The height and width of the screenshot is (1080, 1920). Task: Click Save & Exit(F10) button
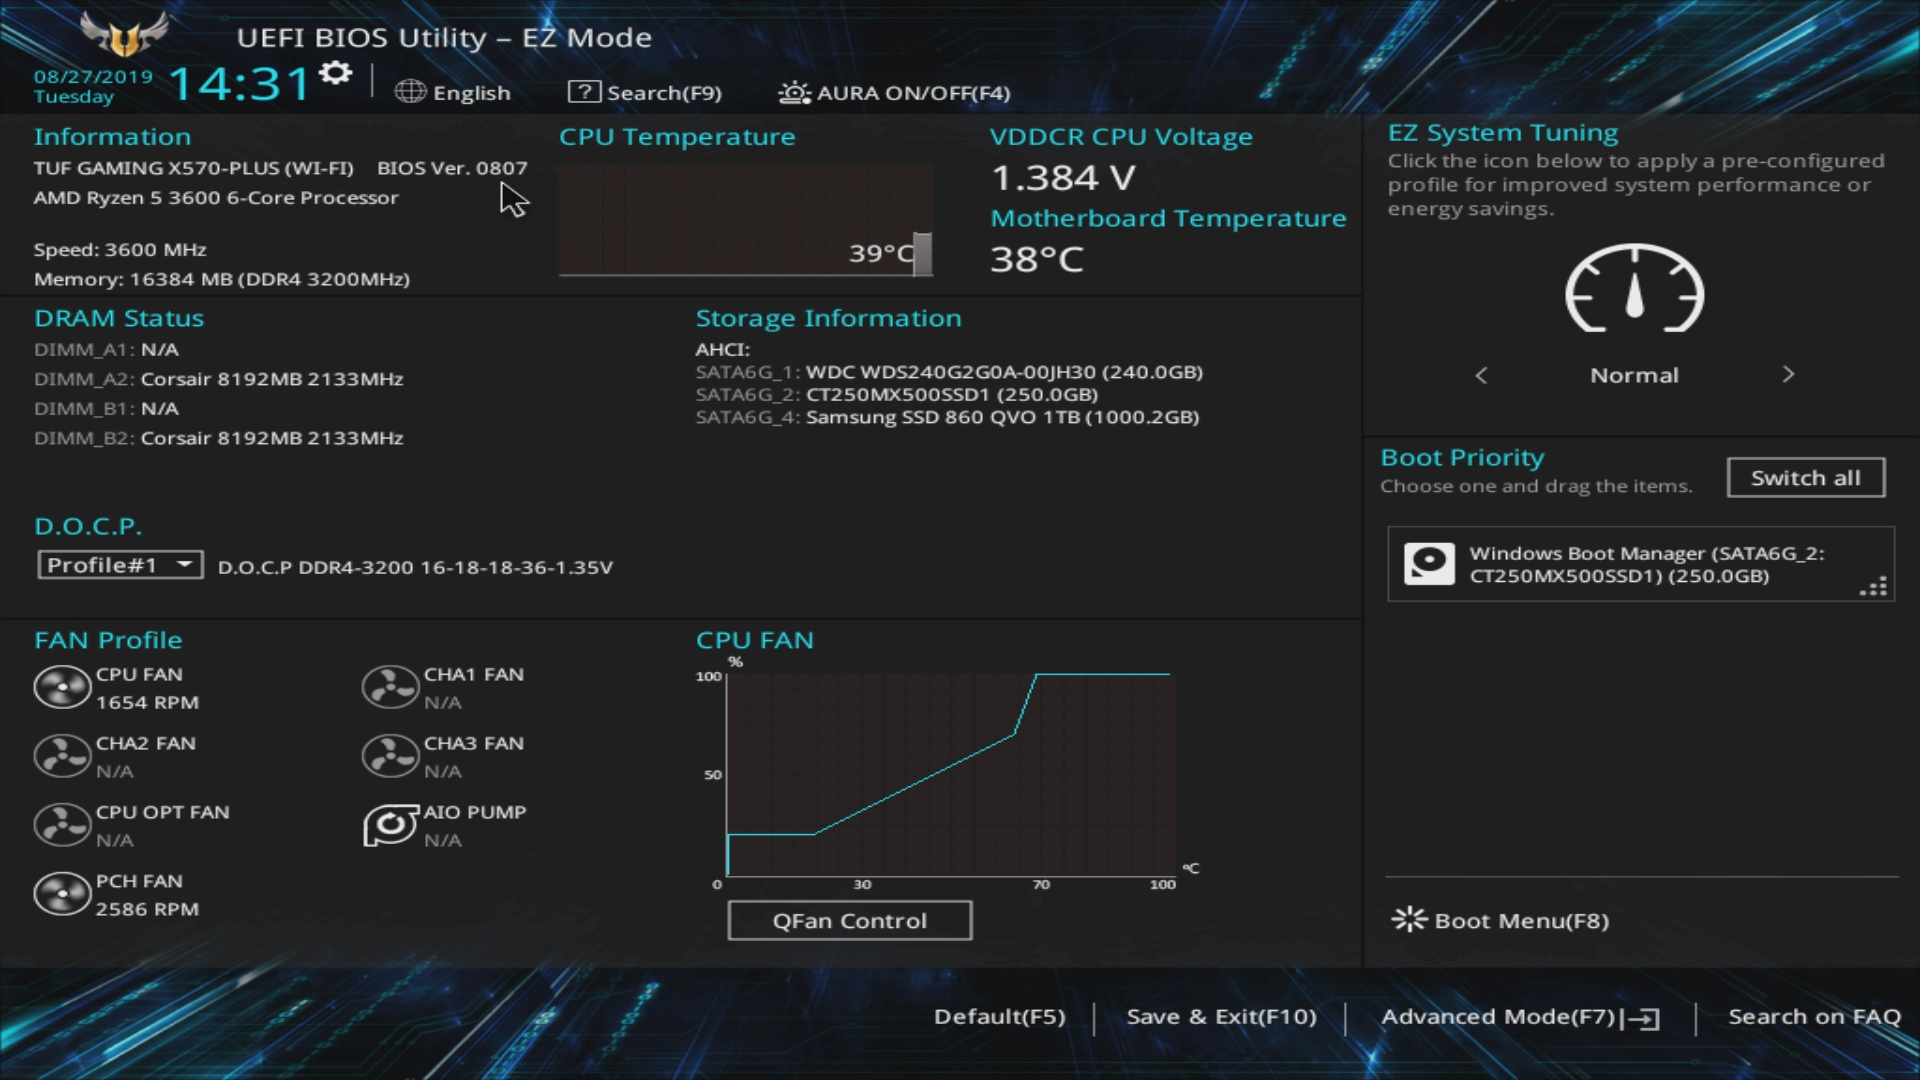[x=1221, y=1015]
